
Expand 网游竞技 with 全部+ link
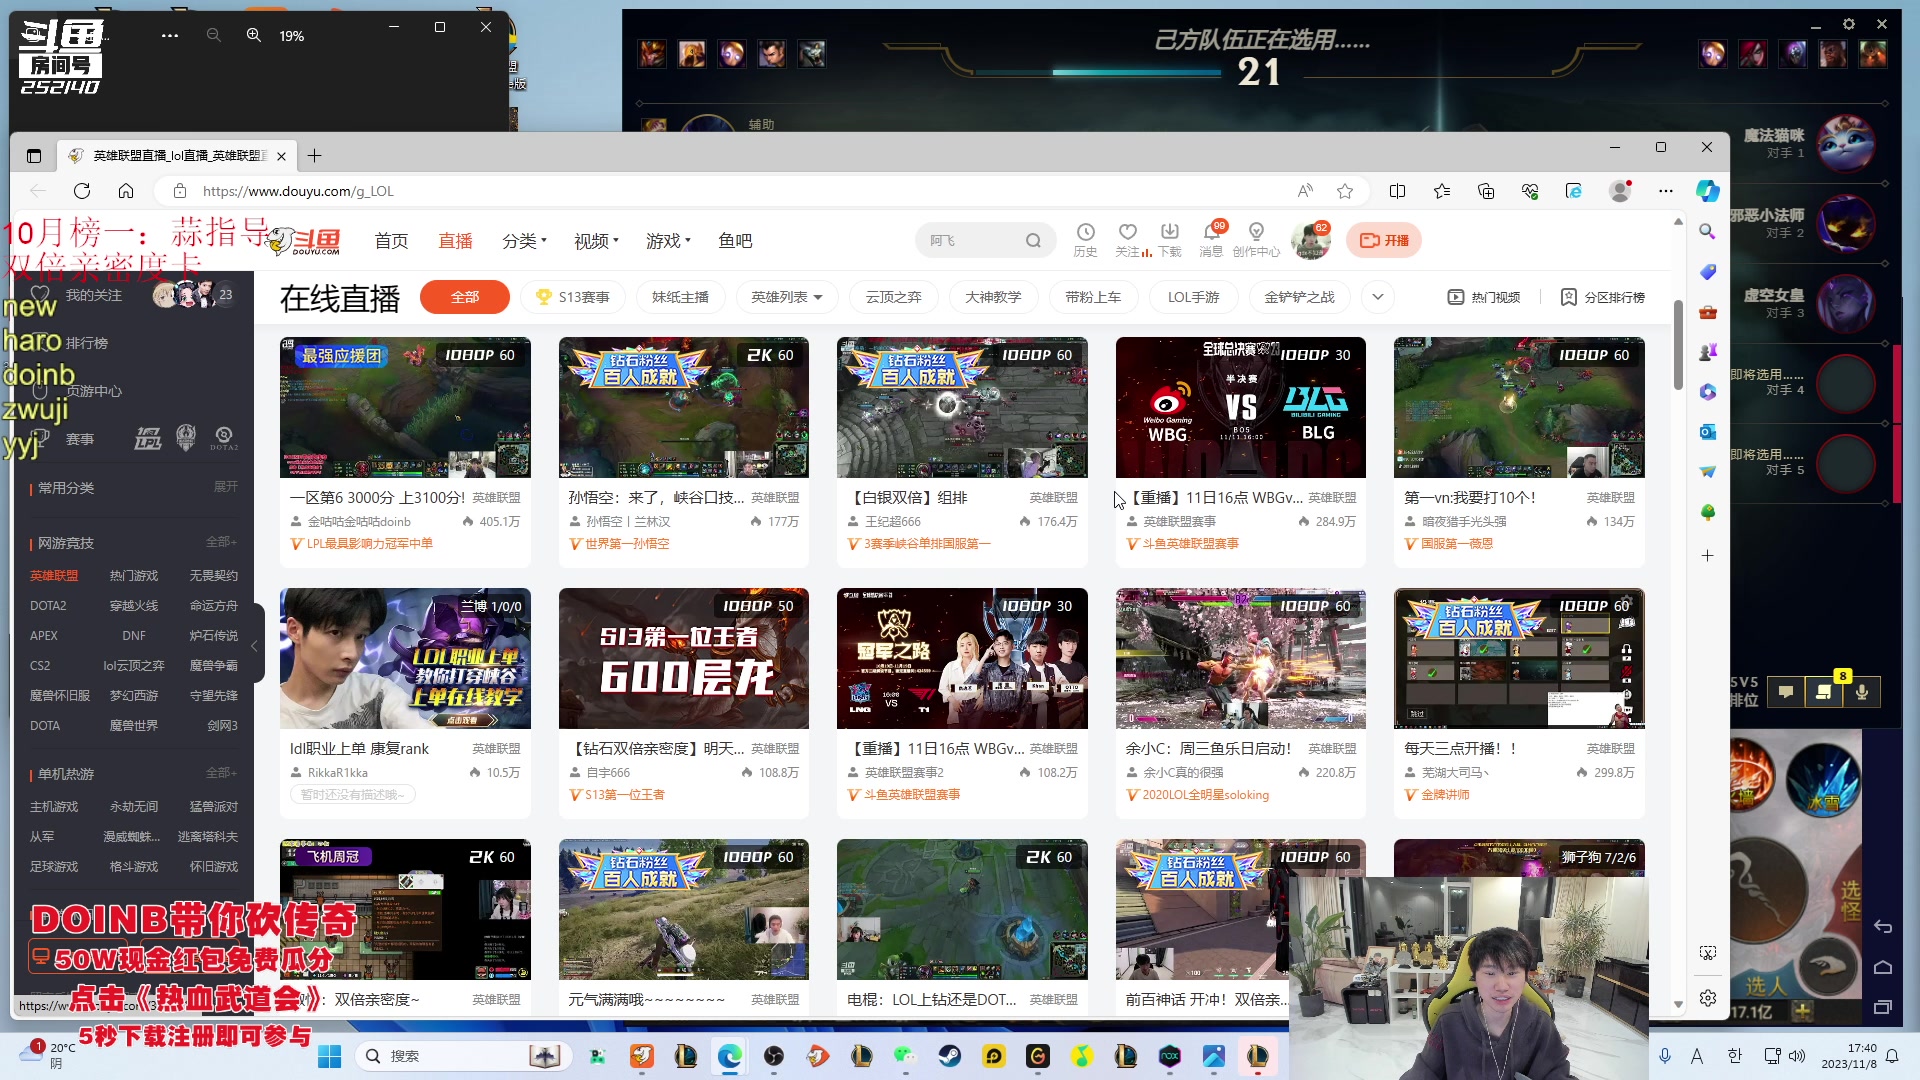(221, 542)
